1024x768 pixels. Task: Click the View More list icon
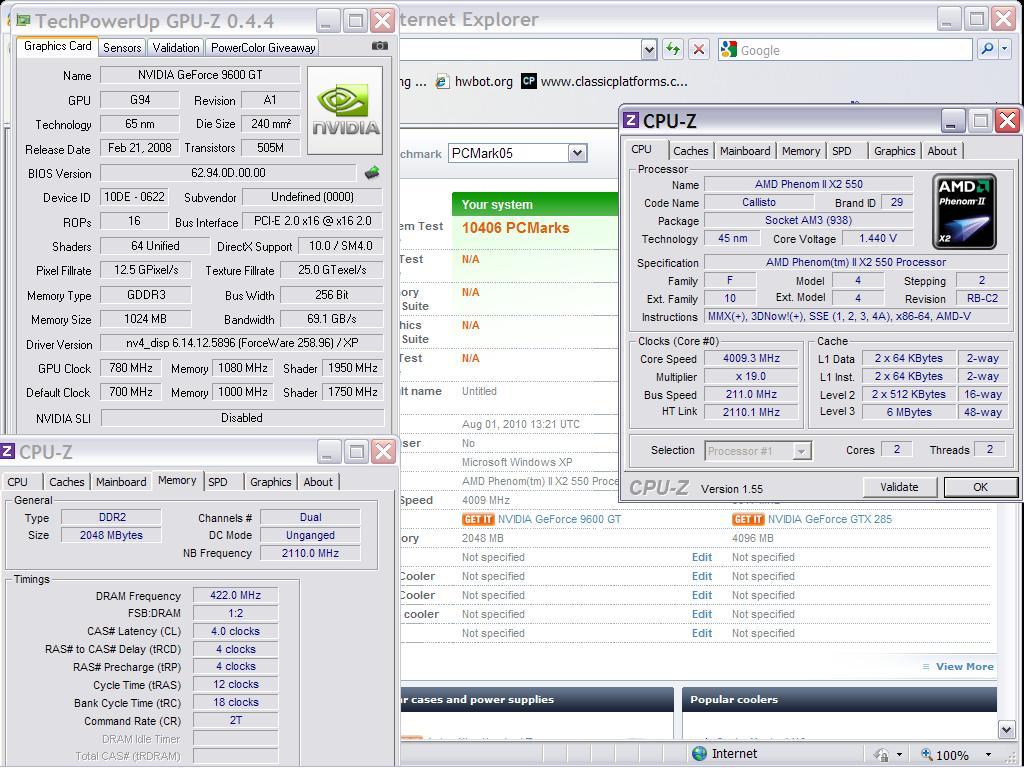pos(925,667)
